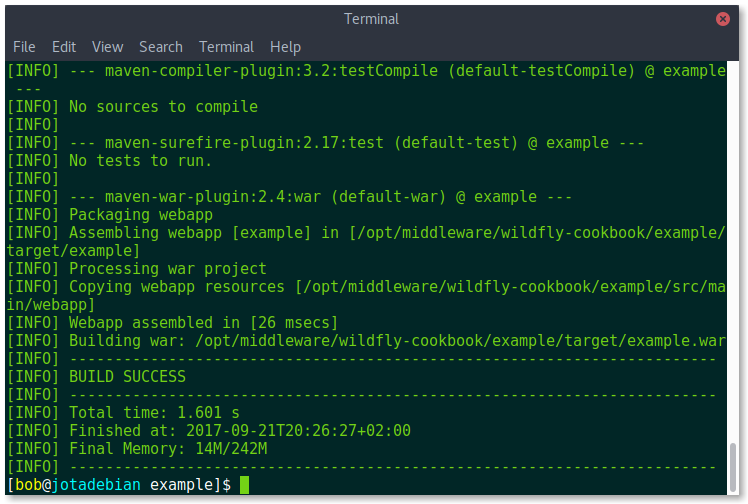Screen dimensions: 748x504
Task: Click the username bob in the prompt
Action: click(29, 485)
